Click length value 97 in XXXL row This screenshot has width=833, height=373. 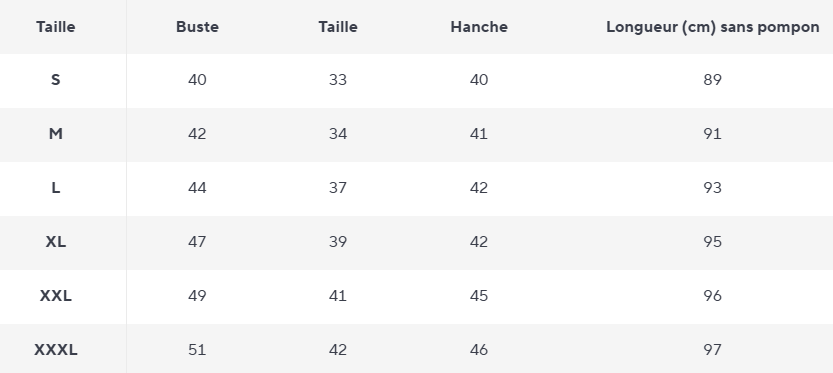712,350
